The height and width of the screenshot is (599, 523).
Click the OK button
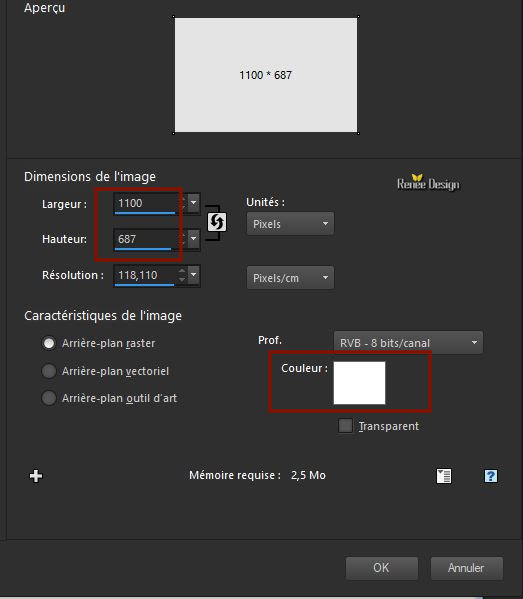pyautogui.click(x=382, y=568)
